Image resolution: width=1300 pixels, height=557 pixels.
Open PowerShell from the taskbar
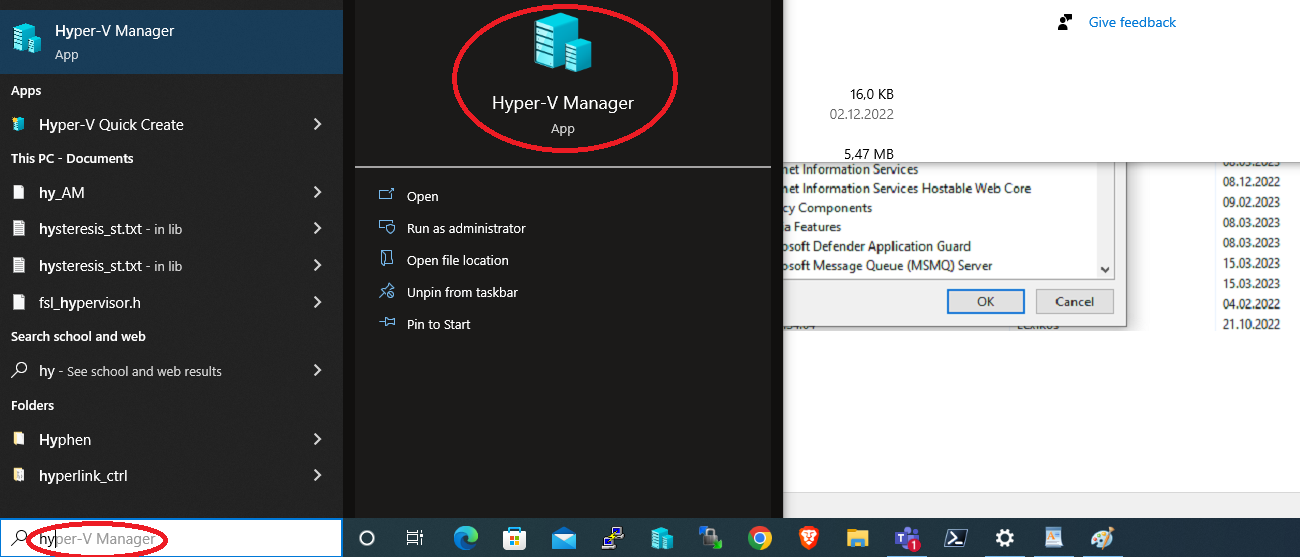click(x=956, y=539)
